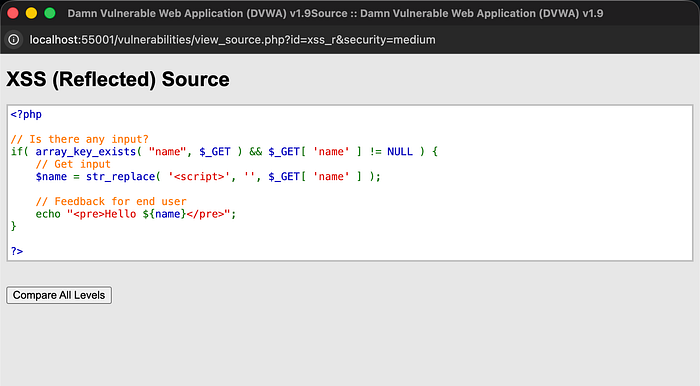Viewport: 700px width, 386px height.
Task: Click the str_replace function name
Action: [x=121, y=177]
